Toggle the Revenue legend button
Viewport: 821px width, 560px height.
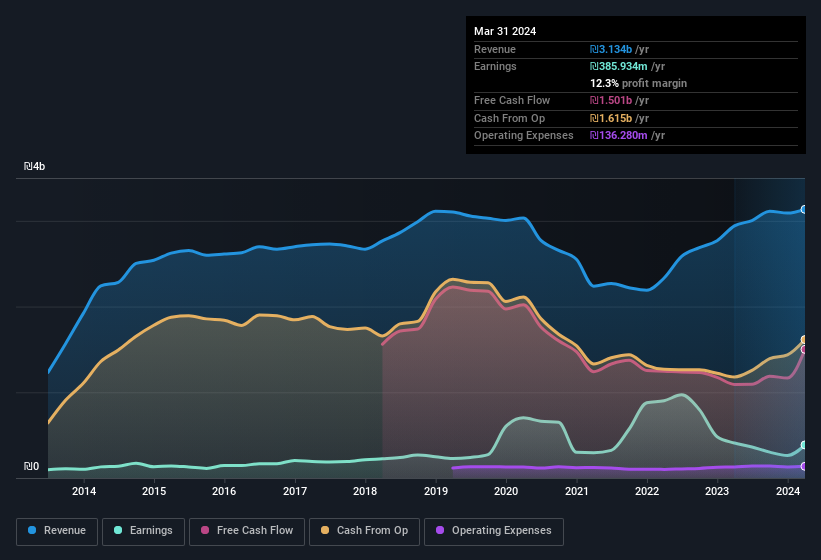57,530
